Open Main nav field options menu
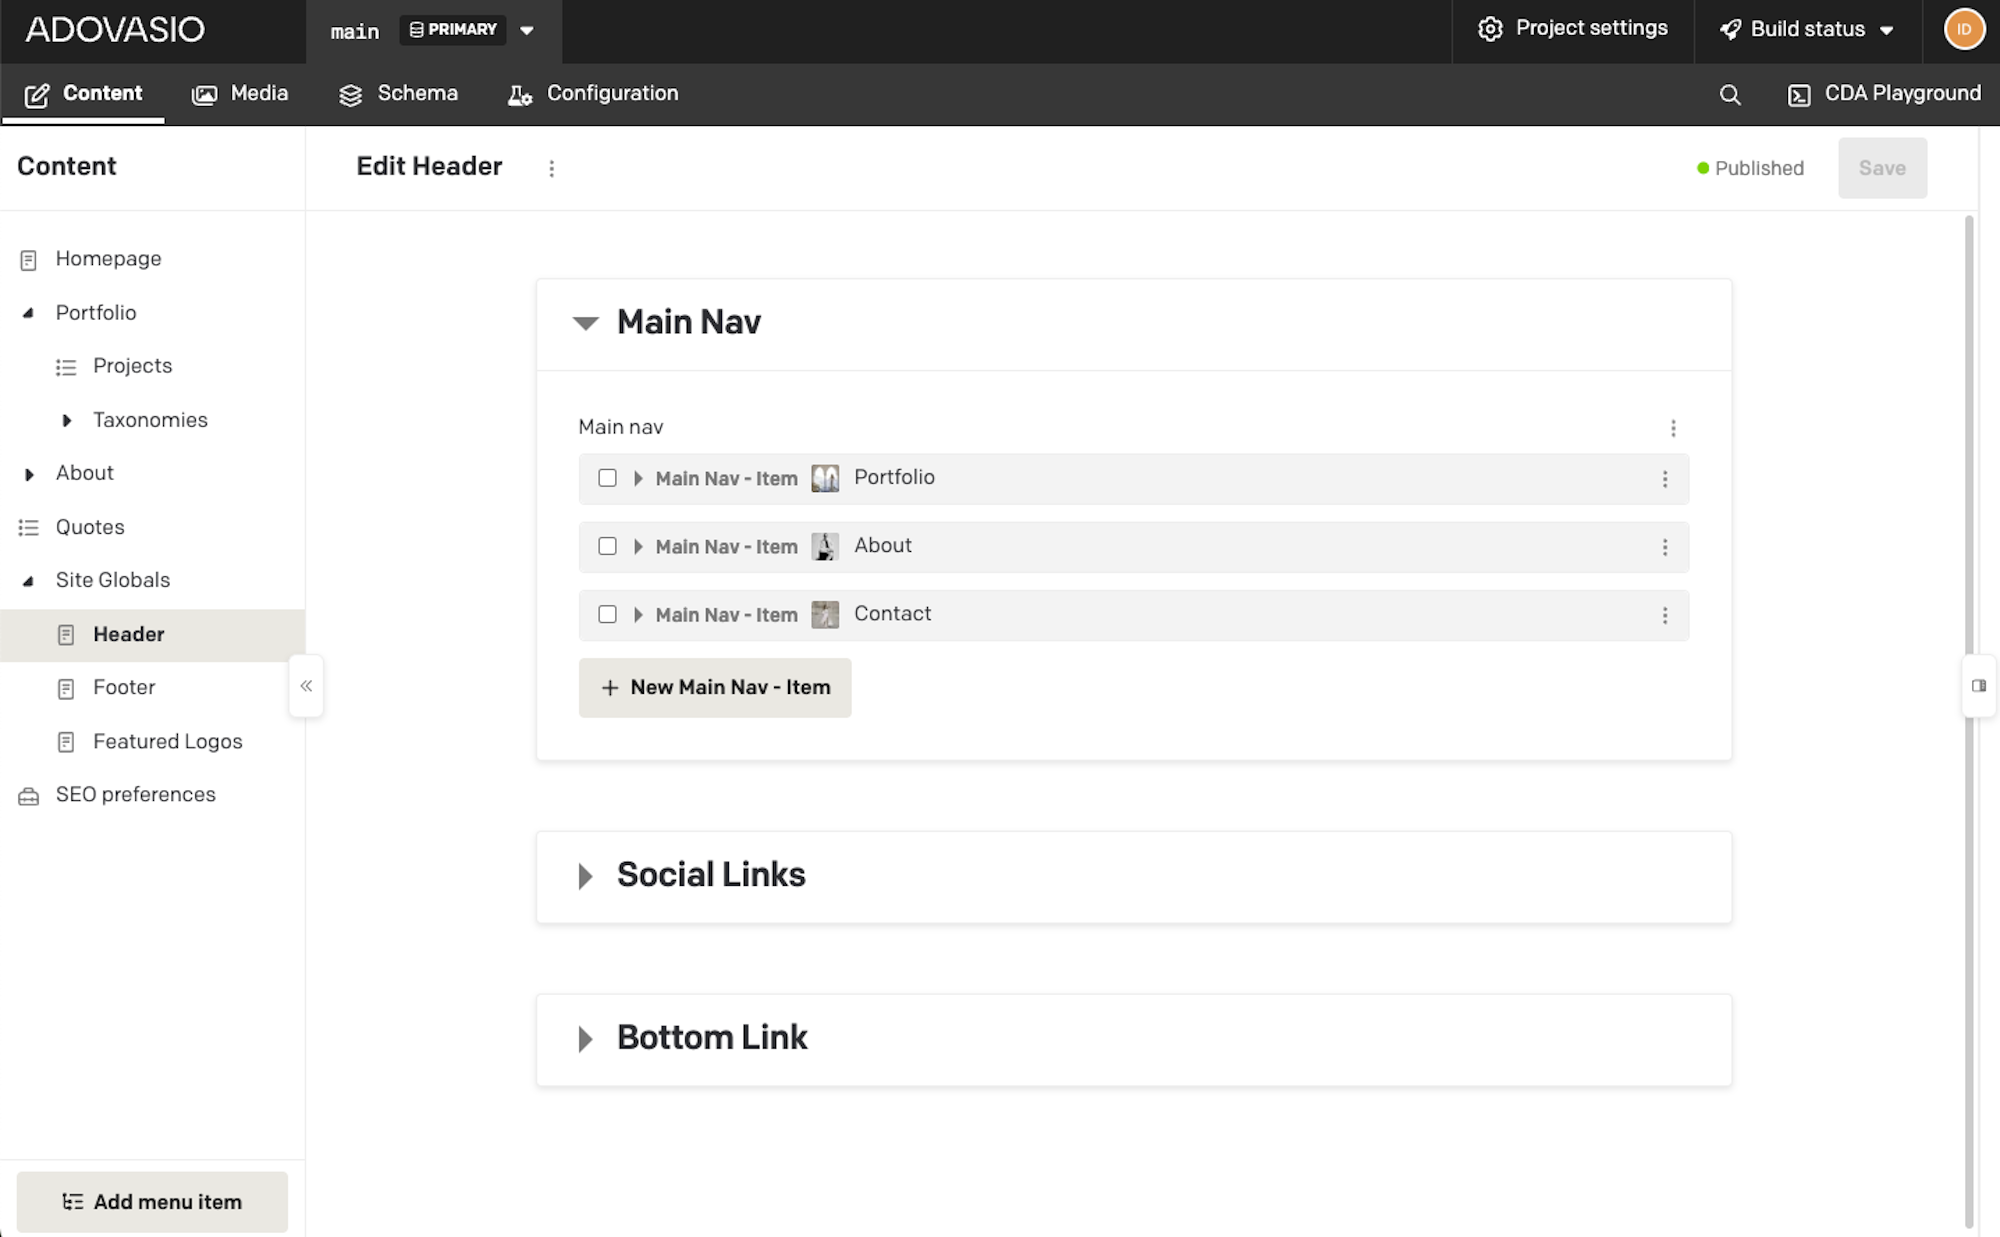The height and width of the screenshot is (1237, 2000). tap(1673, 428)
